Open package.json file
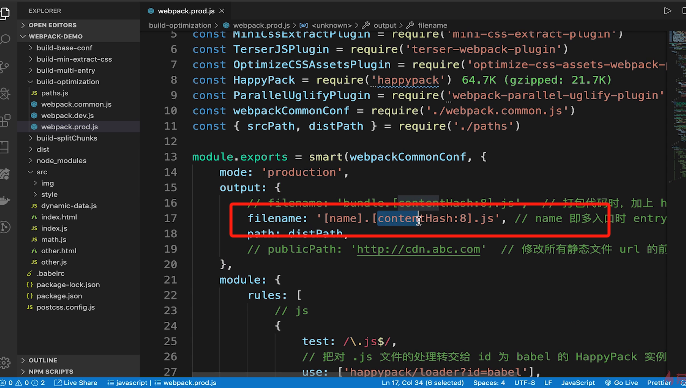Image resolution: width=686 pixels, height=388 pixels. pos(79,296)
